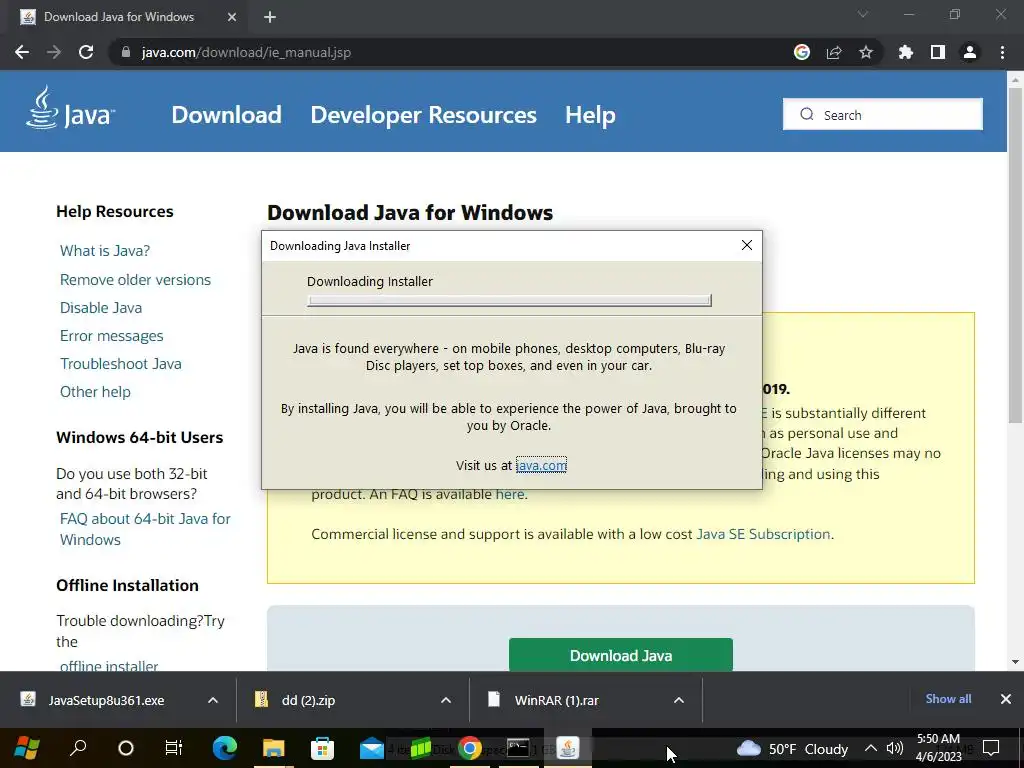Open the clock and date display
Screen dimensions: 1024x768
pyautogui.click(x=938, y=748)
